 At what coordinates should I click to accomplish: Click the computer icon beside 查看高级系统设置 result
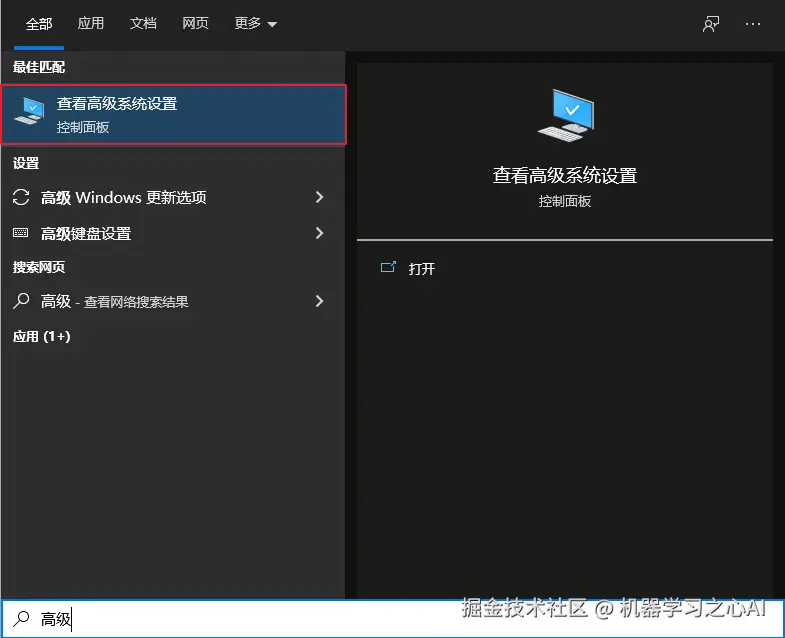pyautogui.click(x=30, y=111)
